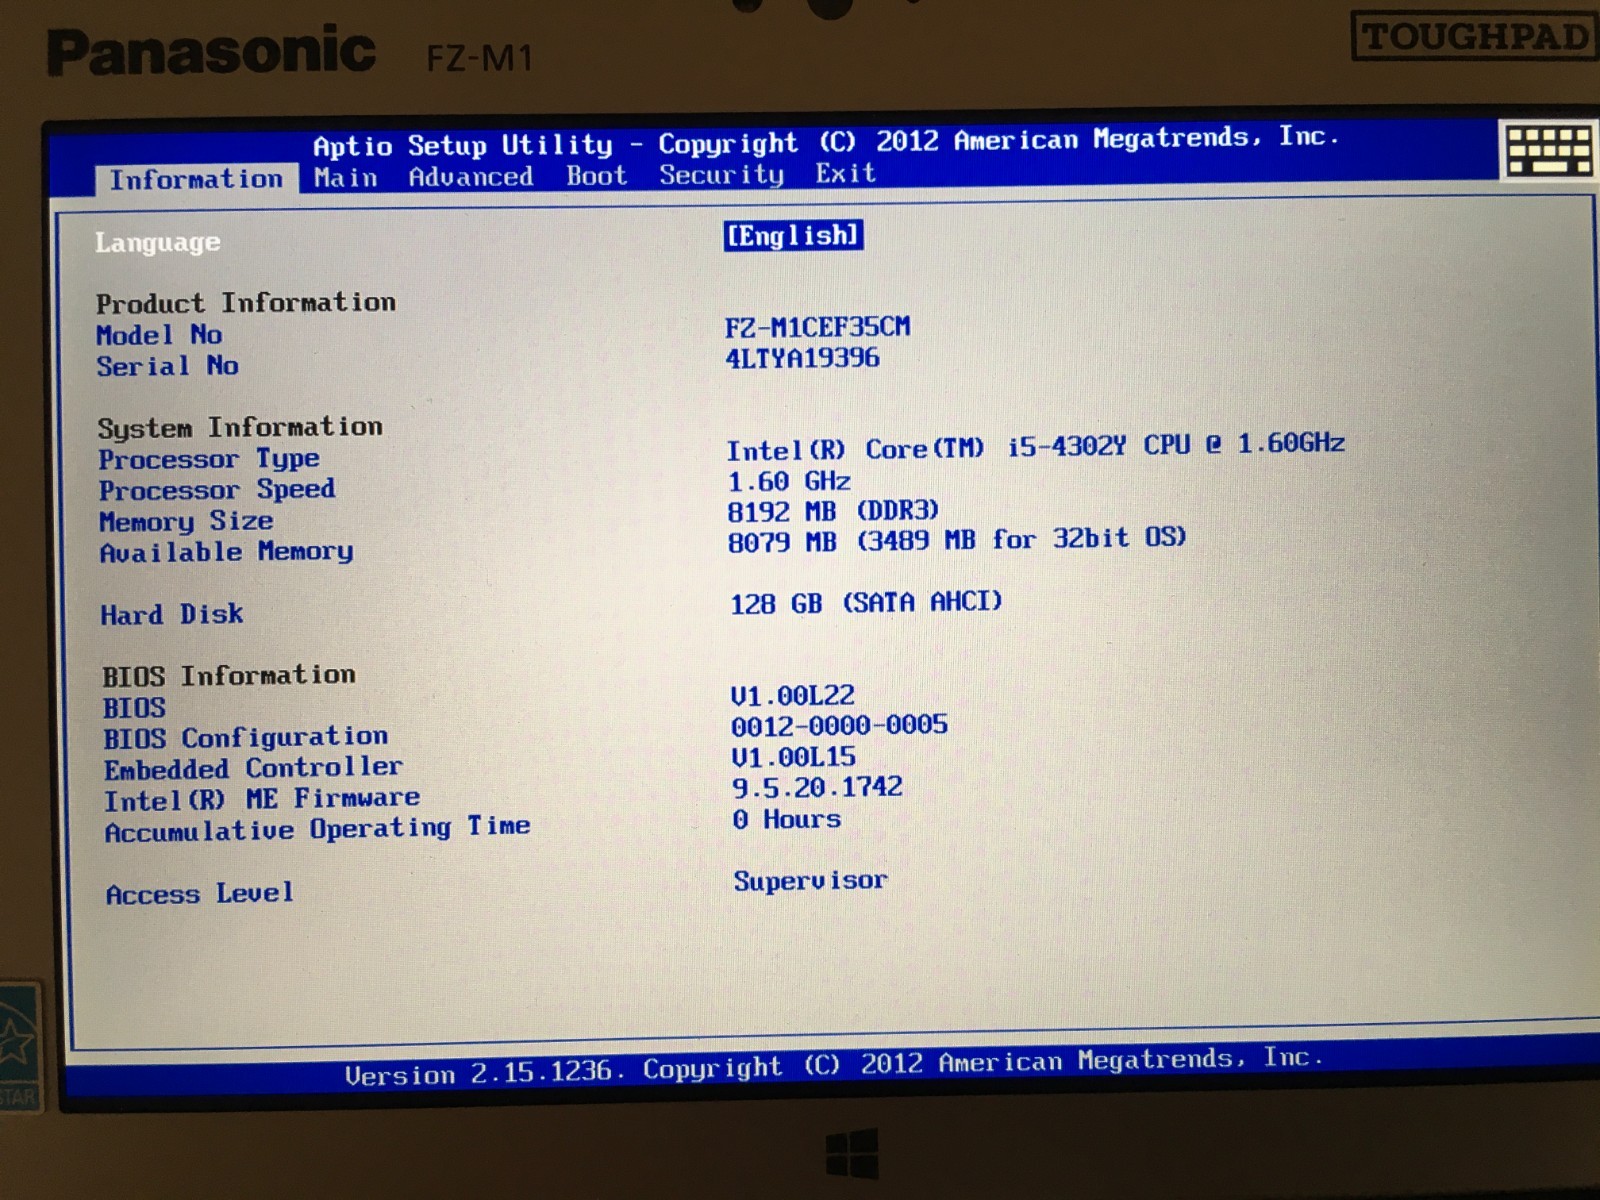
Task: Tap the Windows logo button below the screen
Action: (853, 1153)
